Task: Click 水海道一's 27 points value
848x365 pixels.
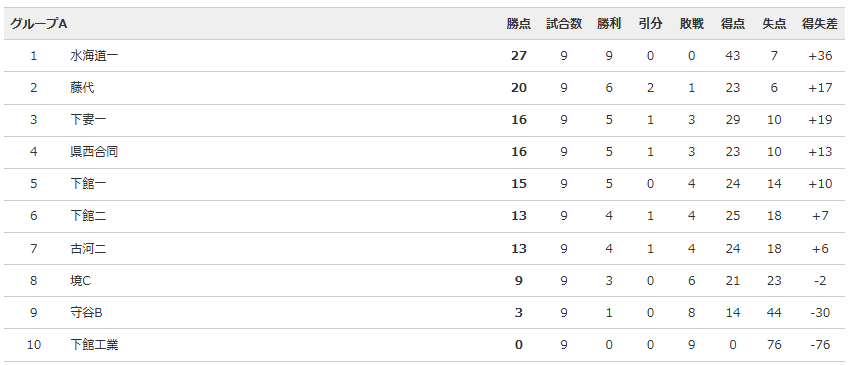Action: pos(519,56)
